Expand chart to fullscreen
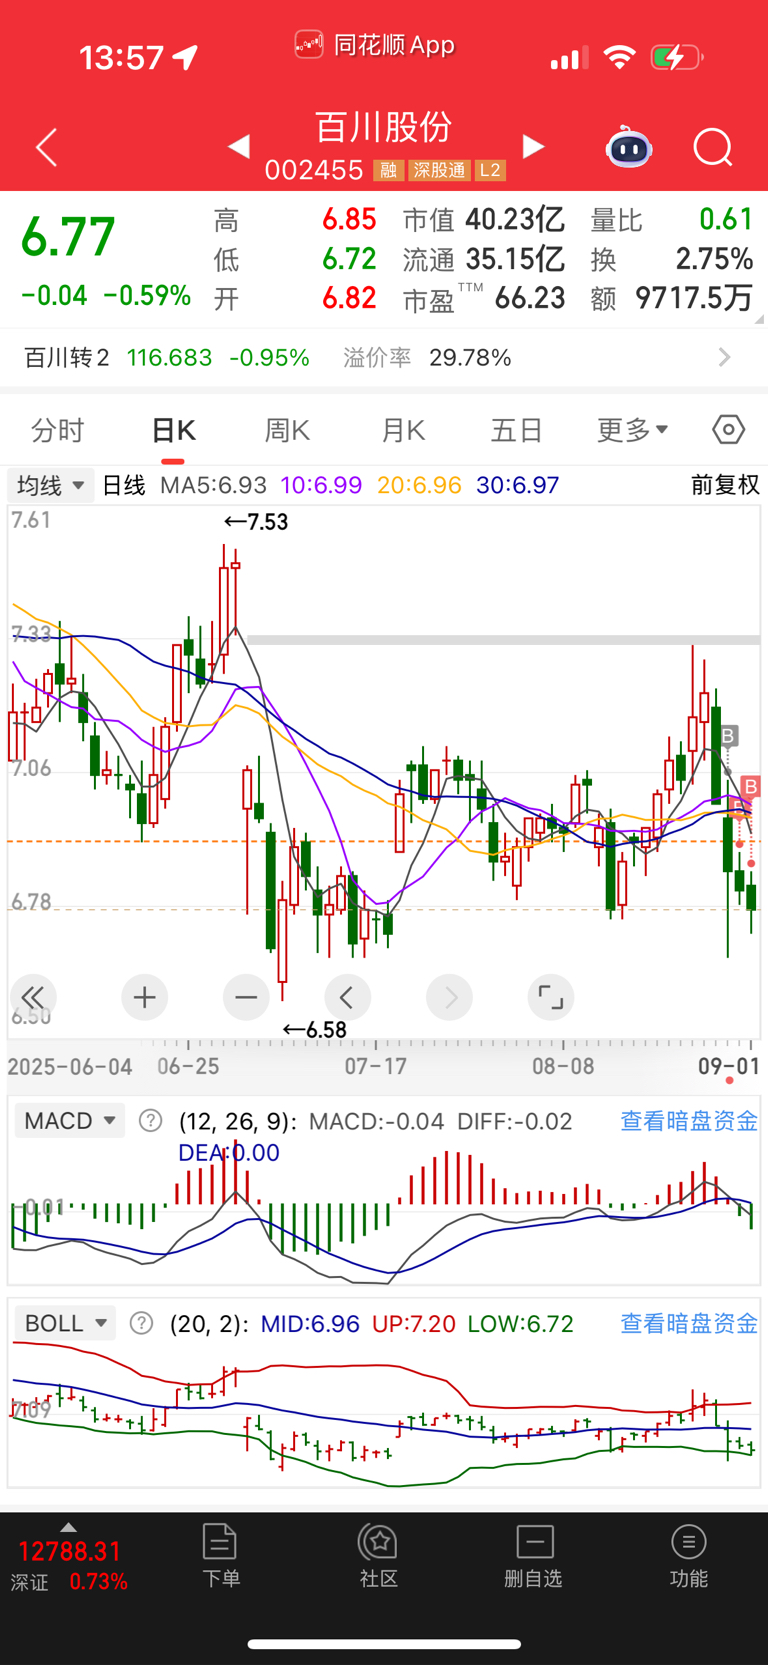 click(x=551, y=997)
